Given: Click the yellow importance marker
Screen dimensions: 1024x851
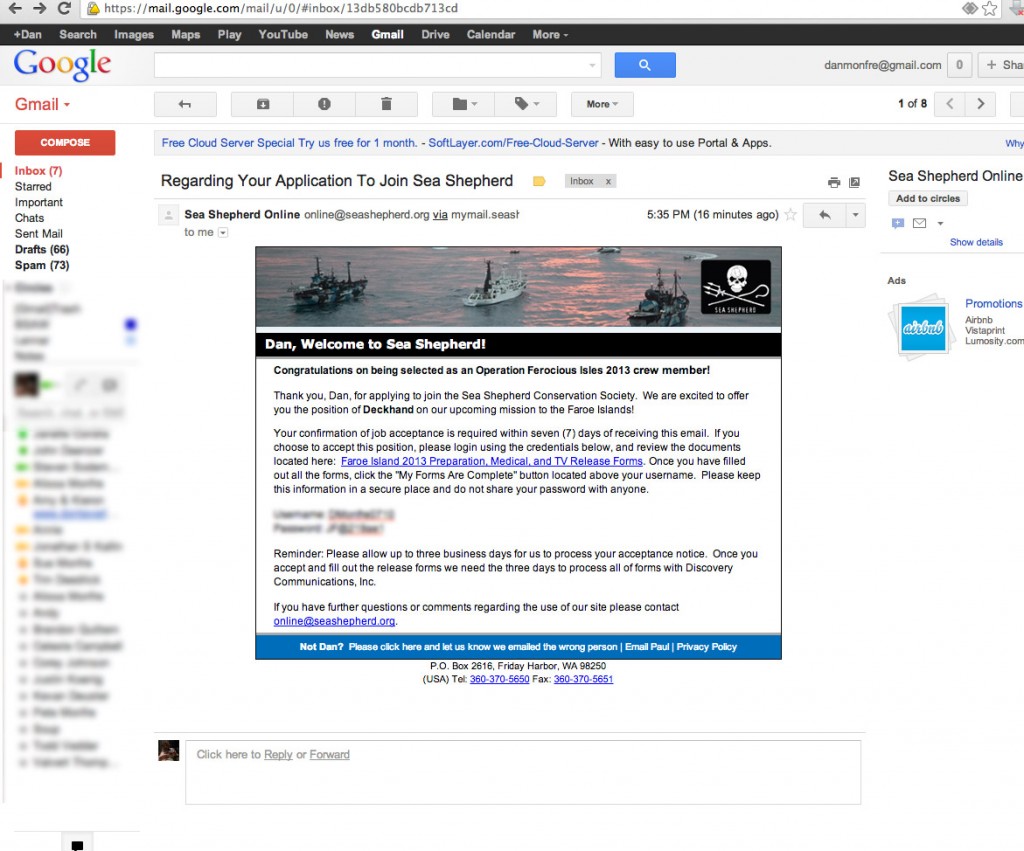Looking at the screenshot, I should click(x=539, y=181).
